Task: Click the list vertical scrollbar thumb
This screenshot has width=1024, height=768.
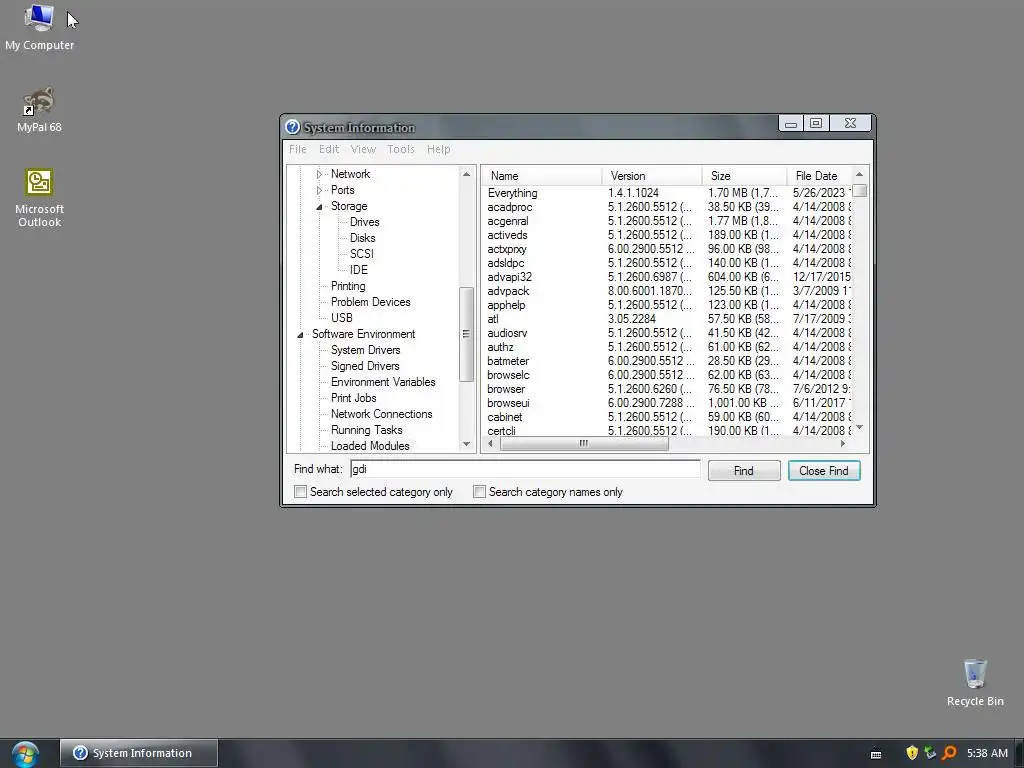Action: tap(859, 191)
